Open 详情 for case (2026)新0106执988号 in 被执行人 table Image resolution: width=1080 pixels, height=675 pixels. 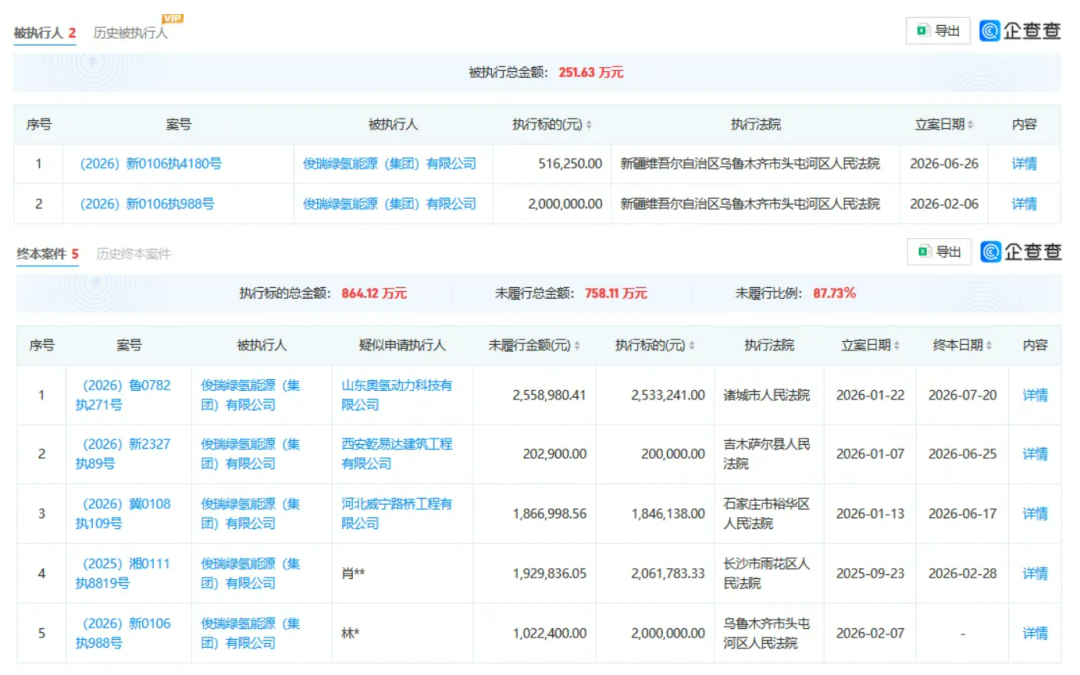click(1024, 204)
